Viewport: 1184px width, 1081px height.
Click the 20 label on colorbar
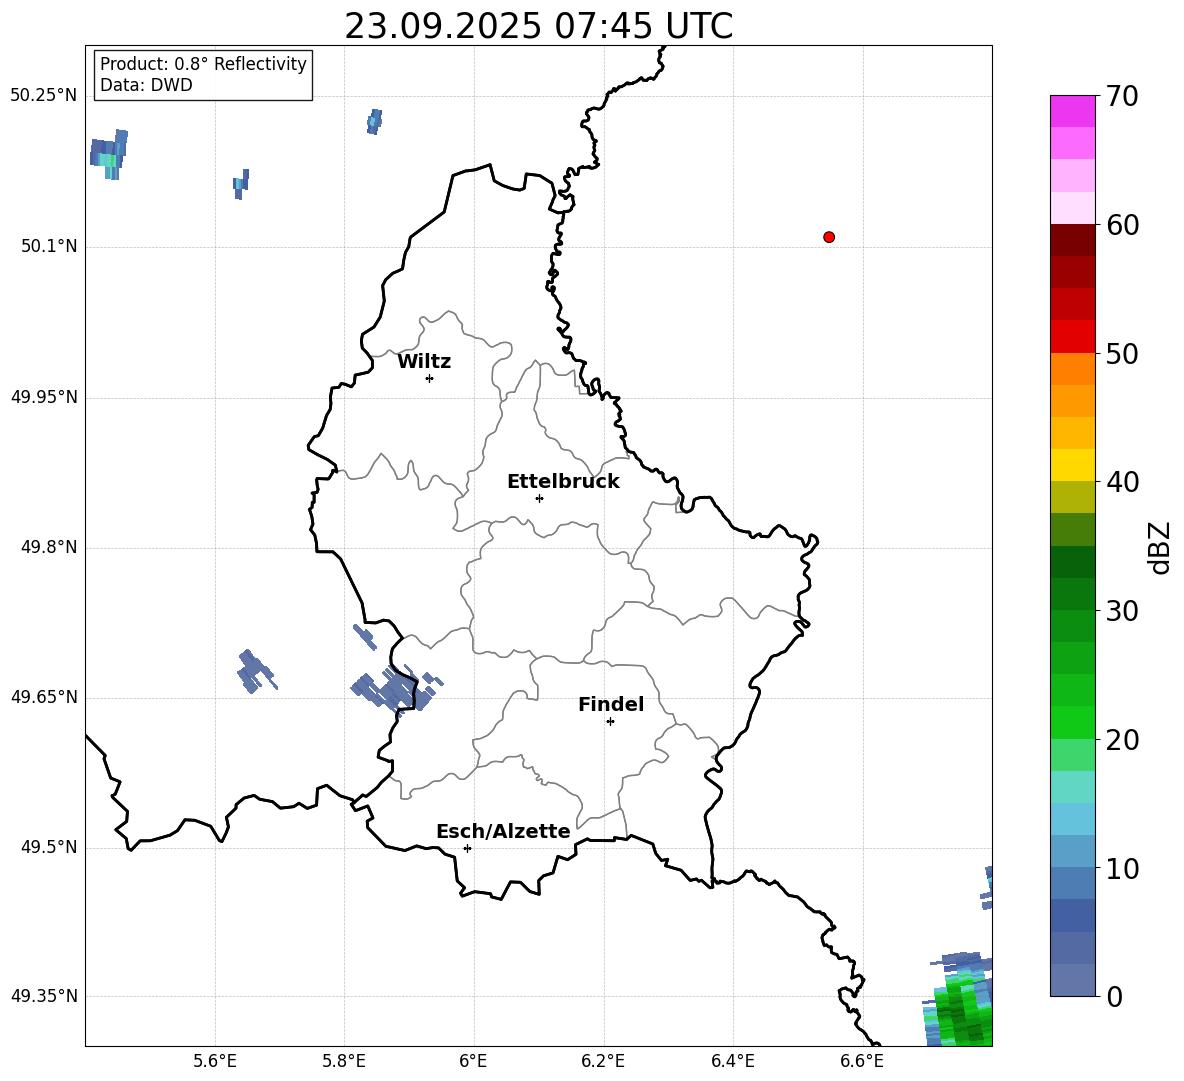(x=1122, y=740)
